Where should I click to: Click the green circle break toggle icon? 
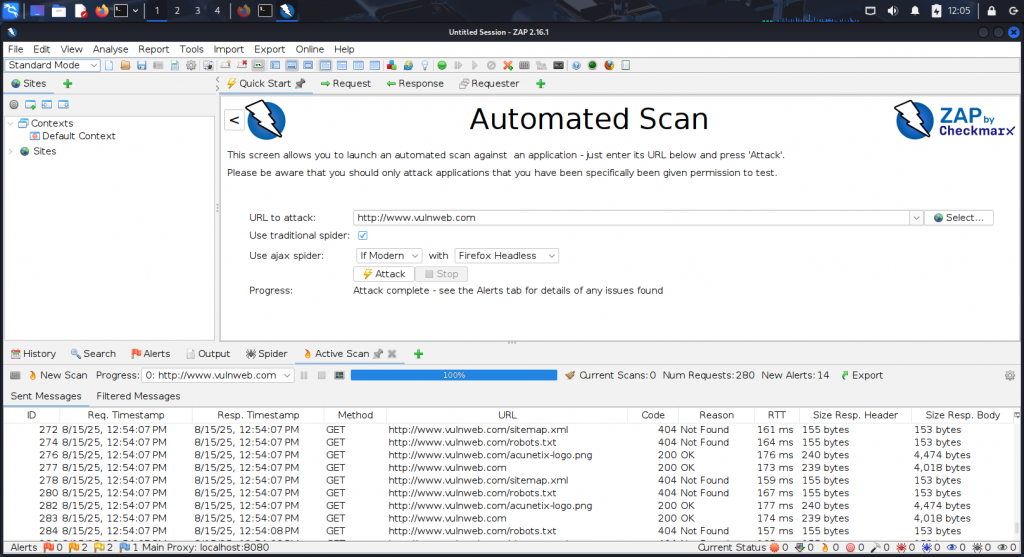coord(442,65)
